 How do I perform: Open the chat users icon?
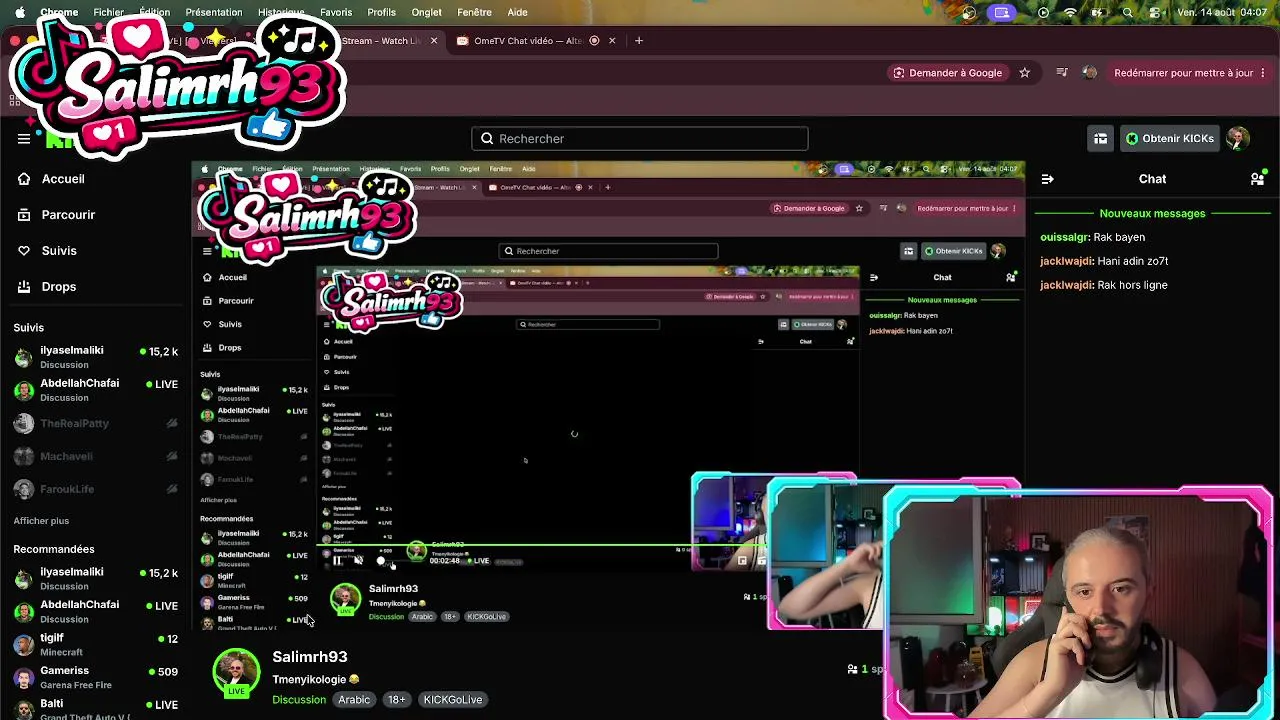coord(1257,179)
